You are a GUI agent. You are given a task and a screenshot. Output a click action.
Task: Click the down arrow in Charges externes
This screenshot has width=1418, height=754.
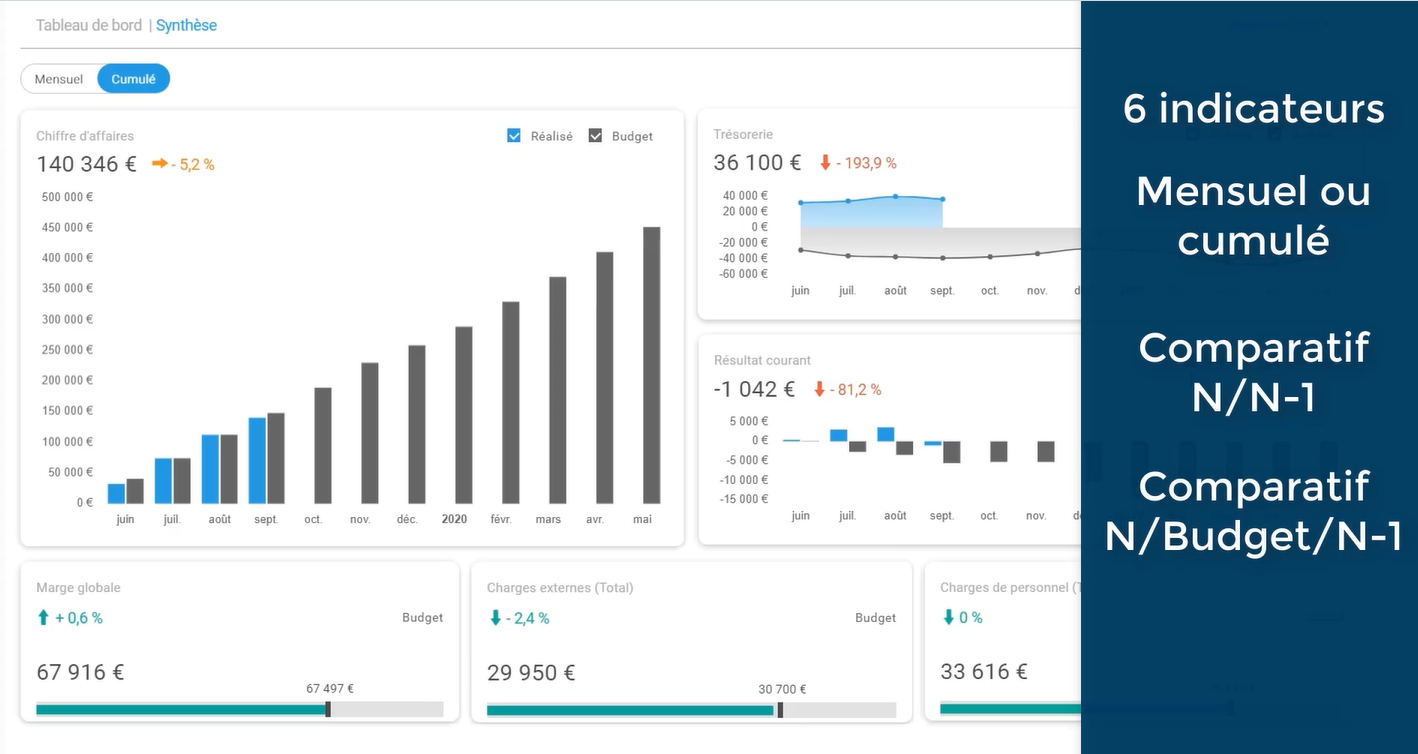point(495,618)
